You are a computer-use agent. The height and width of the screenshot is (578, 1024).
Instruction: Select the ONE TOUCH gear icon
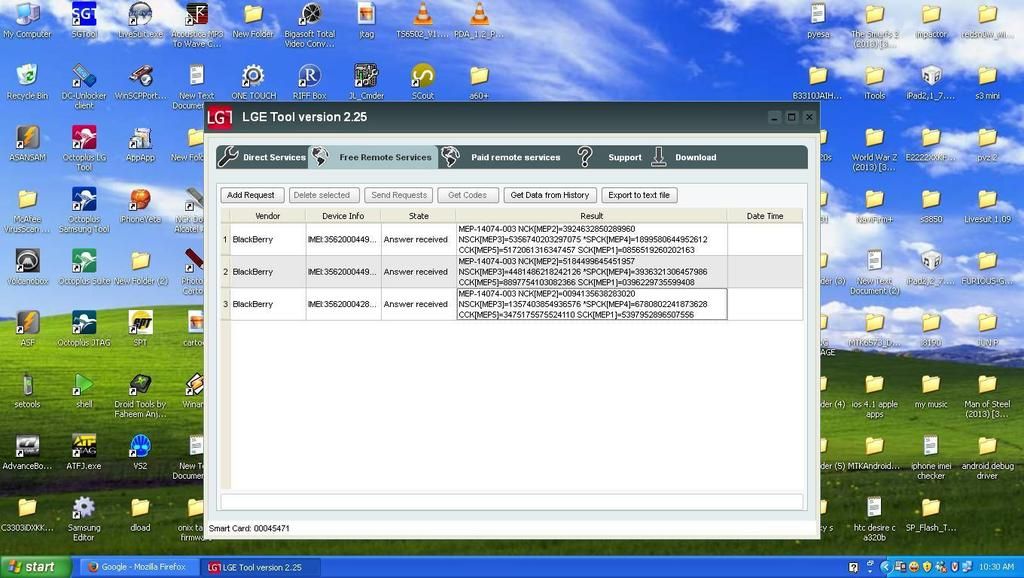point(253,82)
